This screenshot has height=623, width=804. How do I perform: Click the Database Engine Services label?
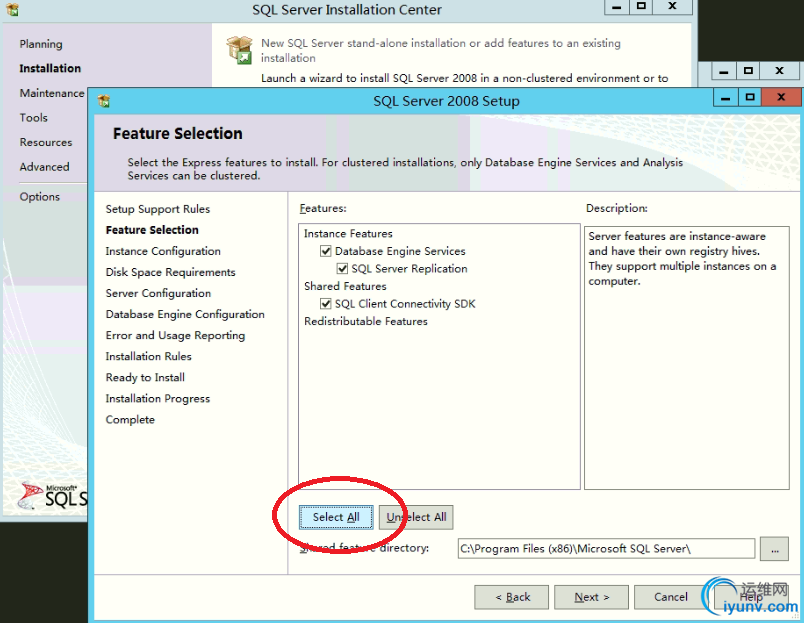pyautogui.click(x=400, y=251)
